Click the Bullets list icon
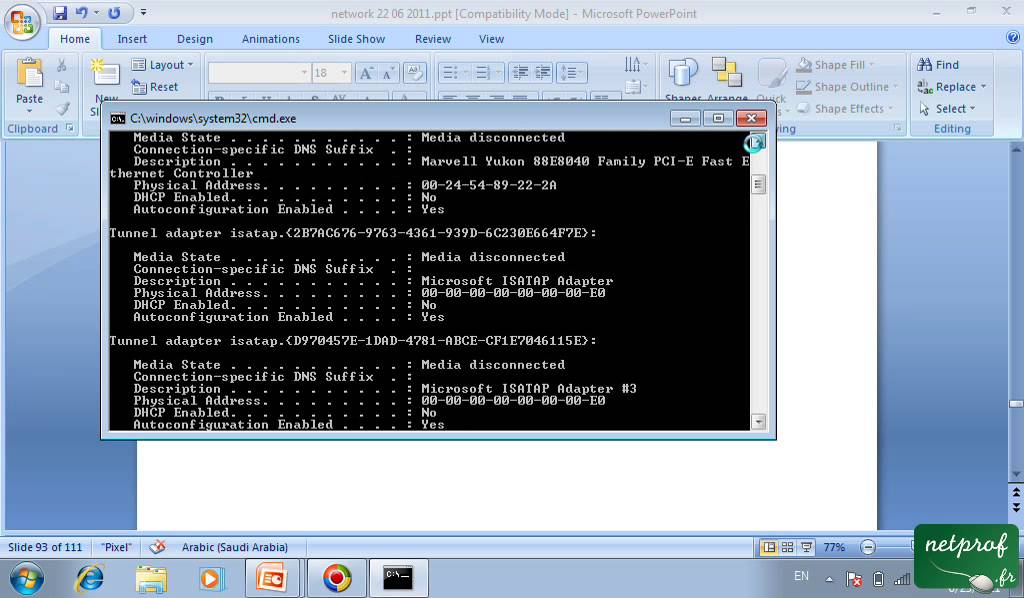This screenshot has width=1024, height=598. click(451, 72)
